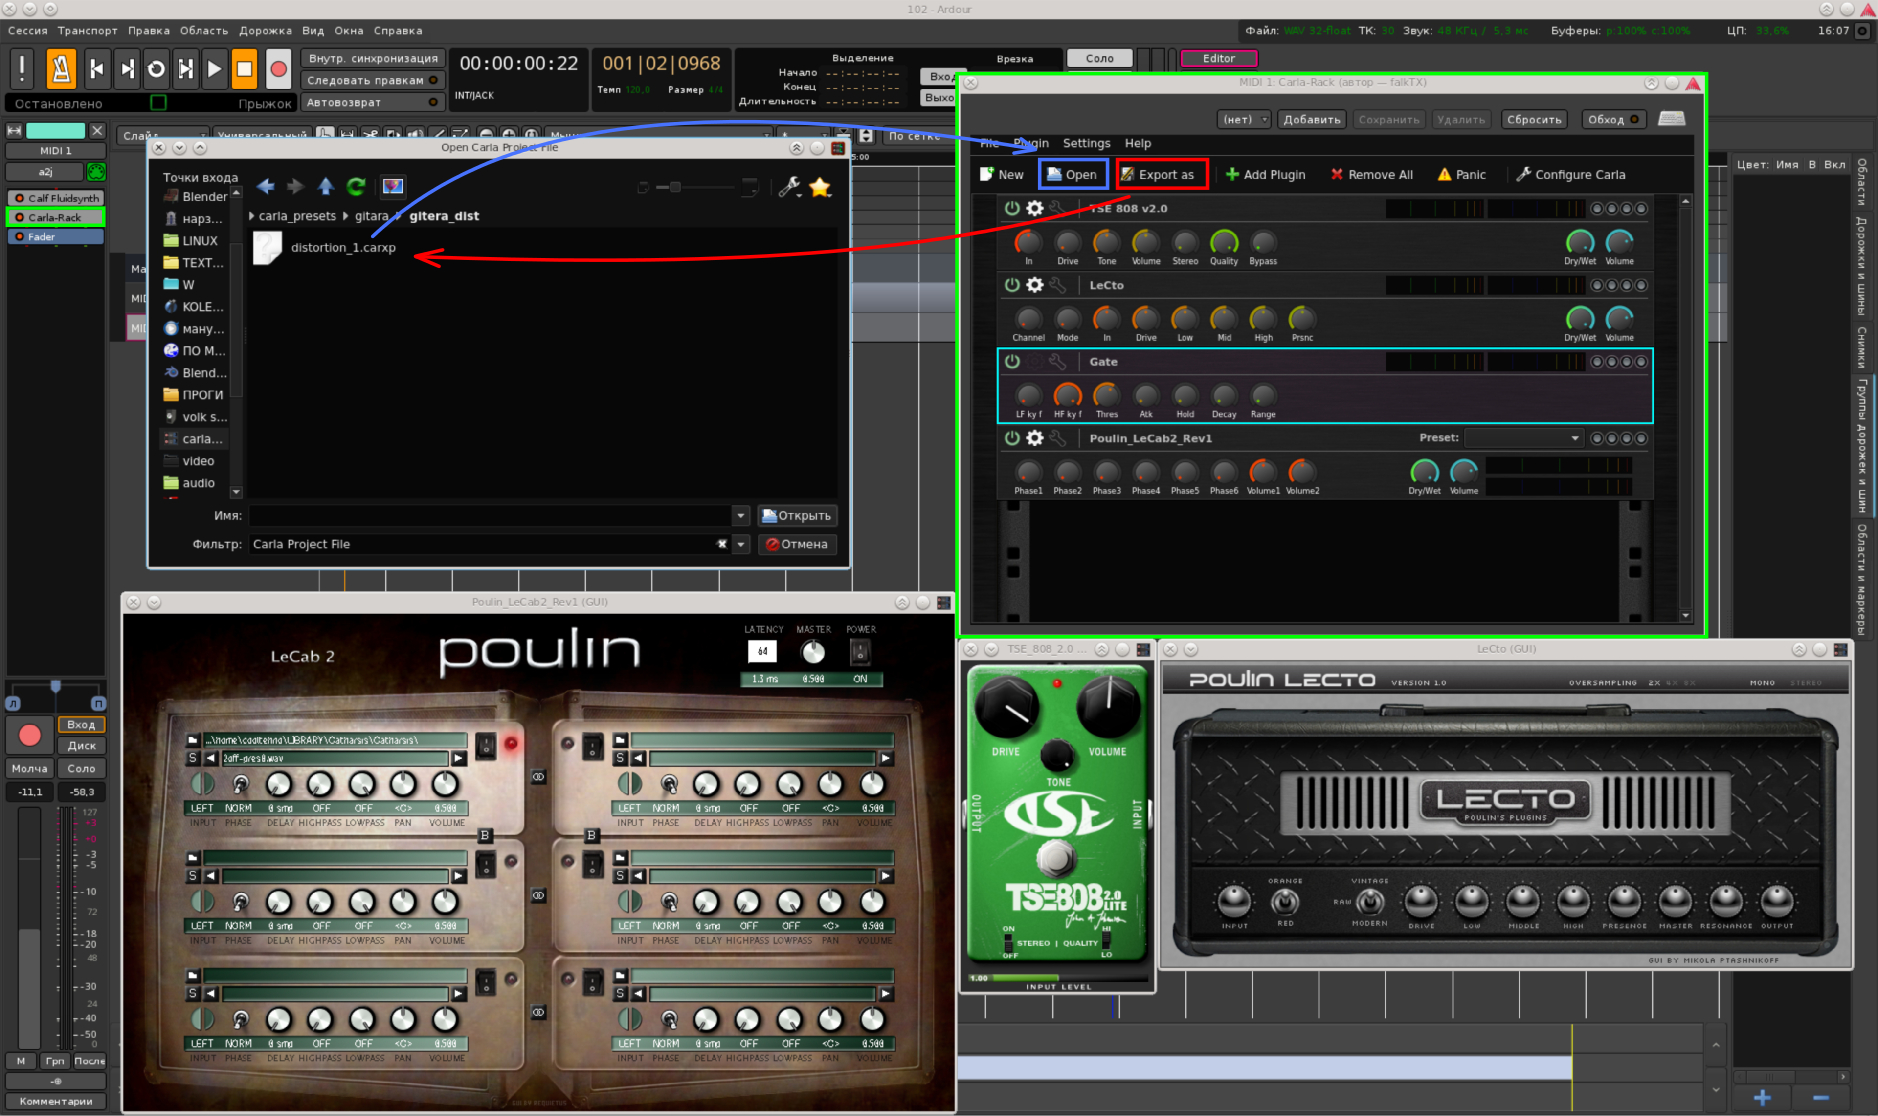Viewport: 1878px width, 1116px height.
Task: Refresh the file dialog listing
Action: coord(356,186)
